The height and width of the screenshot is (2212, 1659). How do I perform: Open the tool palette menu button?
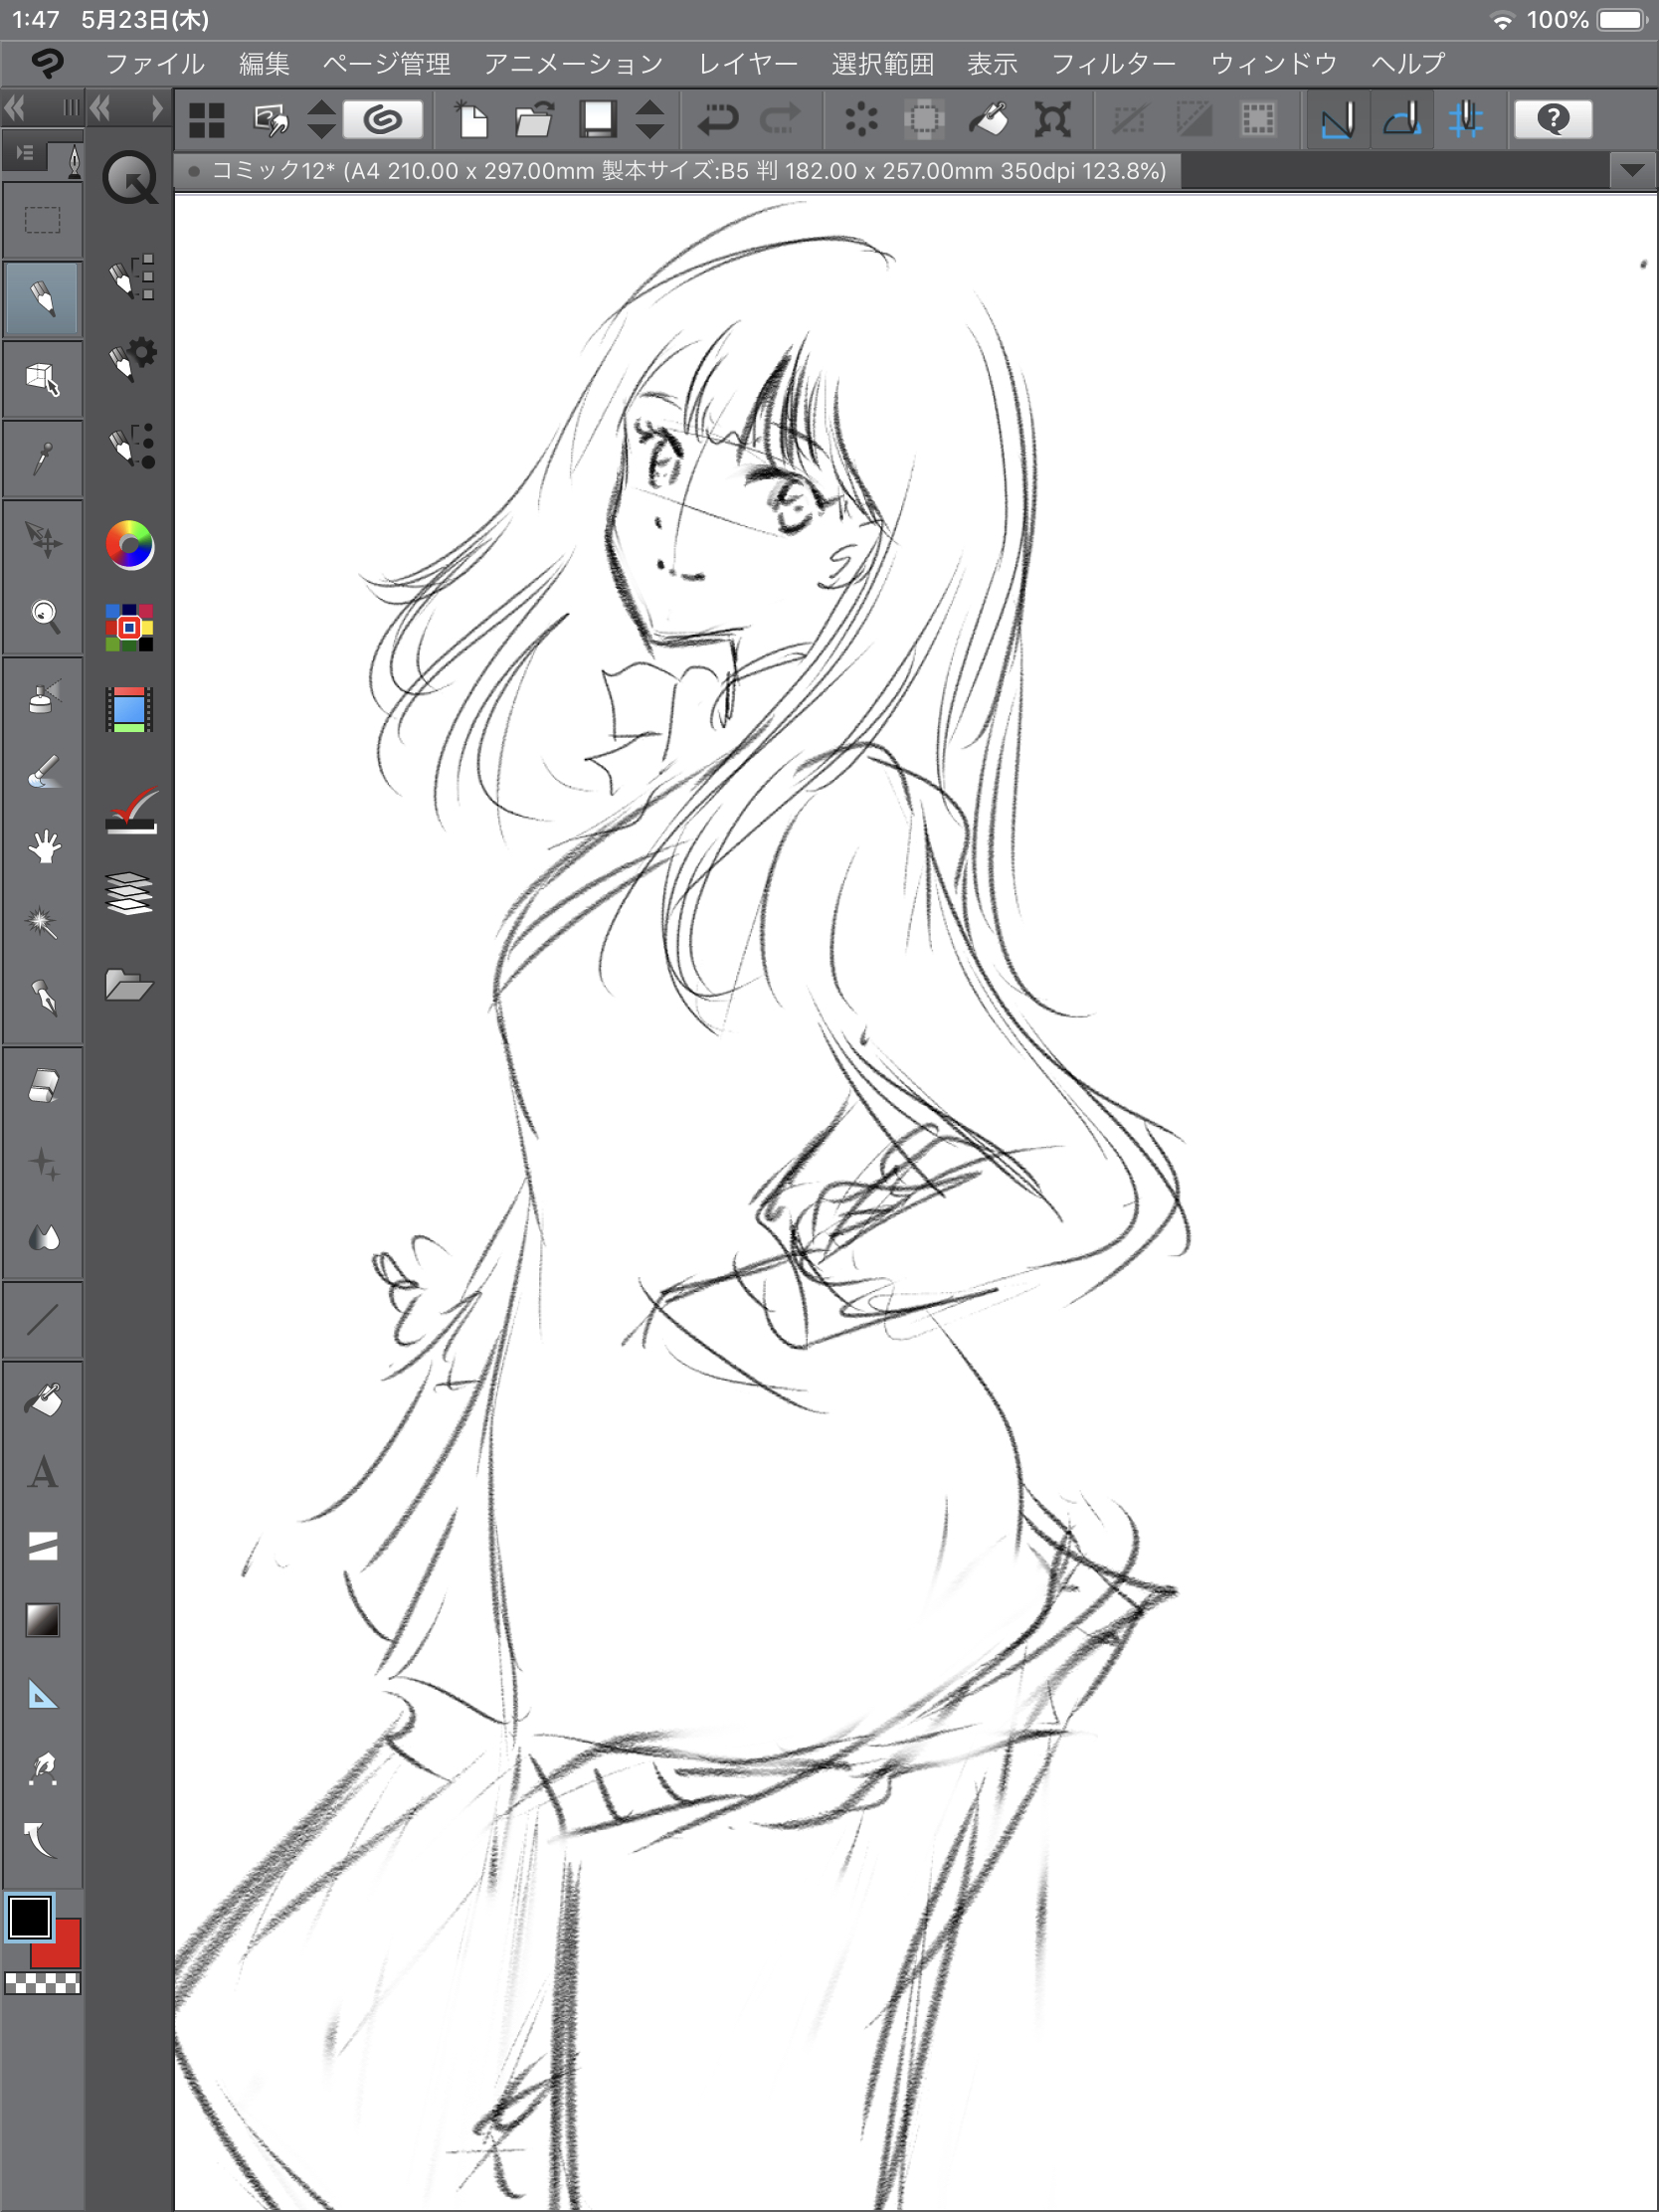25,153
